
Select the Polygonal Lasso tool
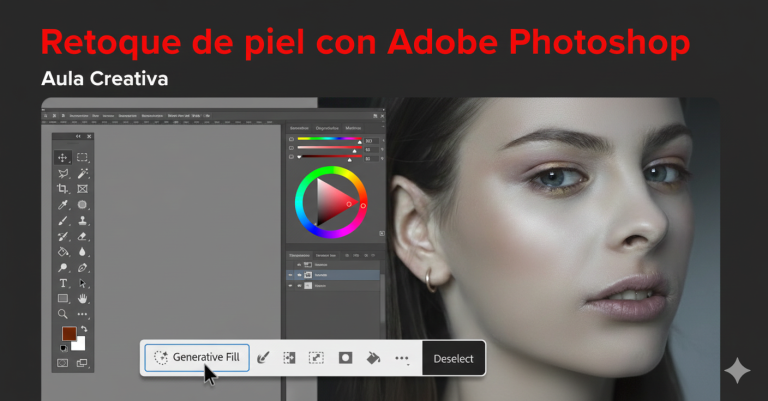point(63,173)
